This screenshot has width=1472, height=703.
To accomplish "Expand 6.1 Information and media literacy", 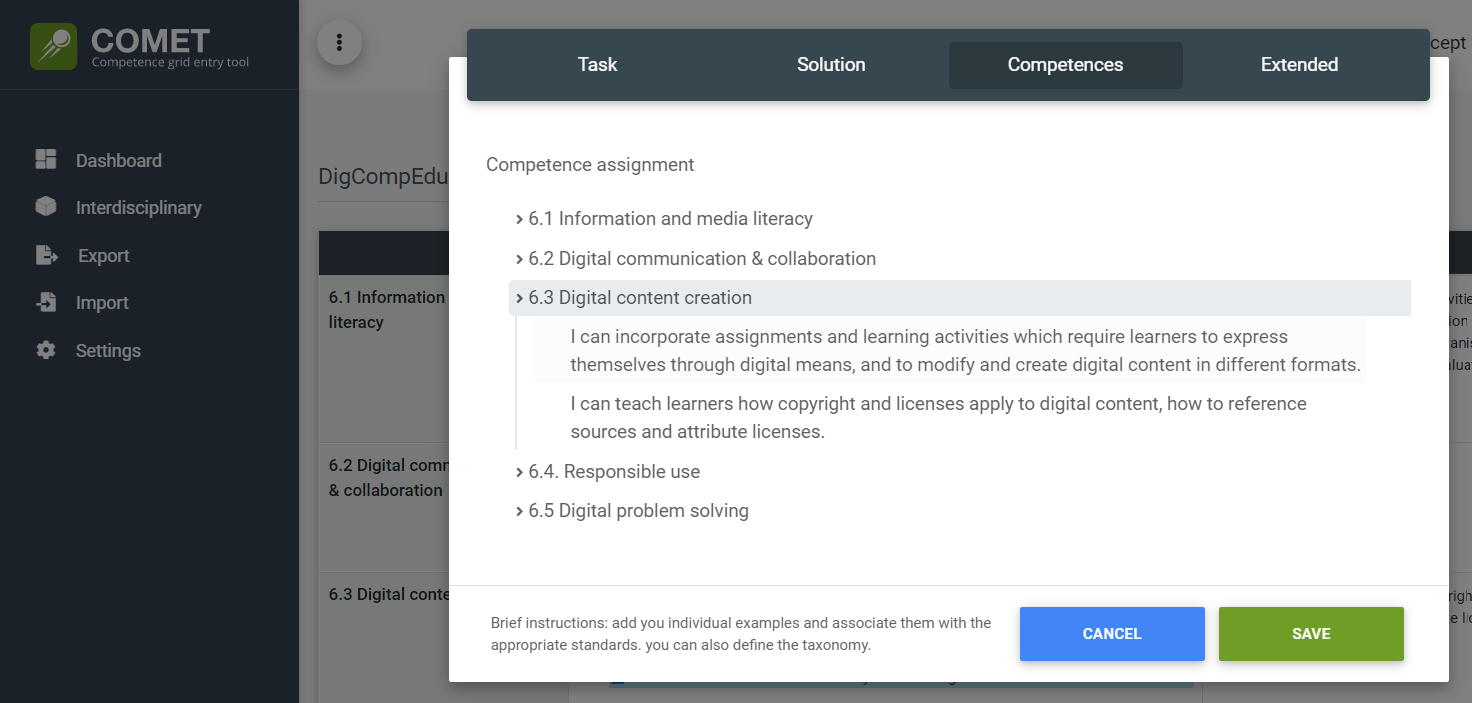I will [x=670, y=218].
